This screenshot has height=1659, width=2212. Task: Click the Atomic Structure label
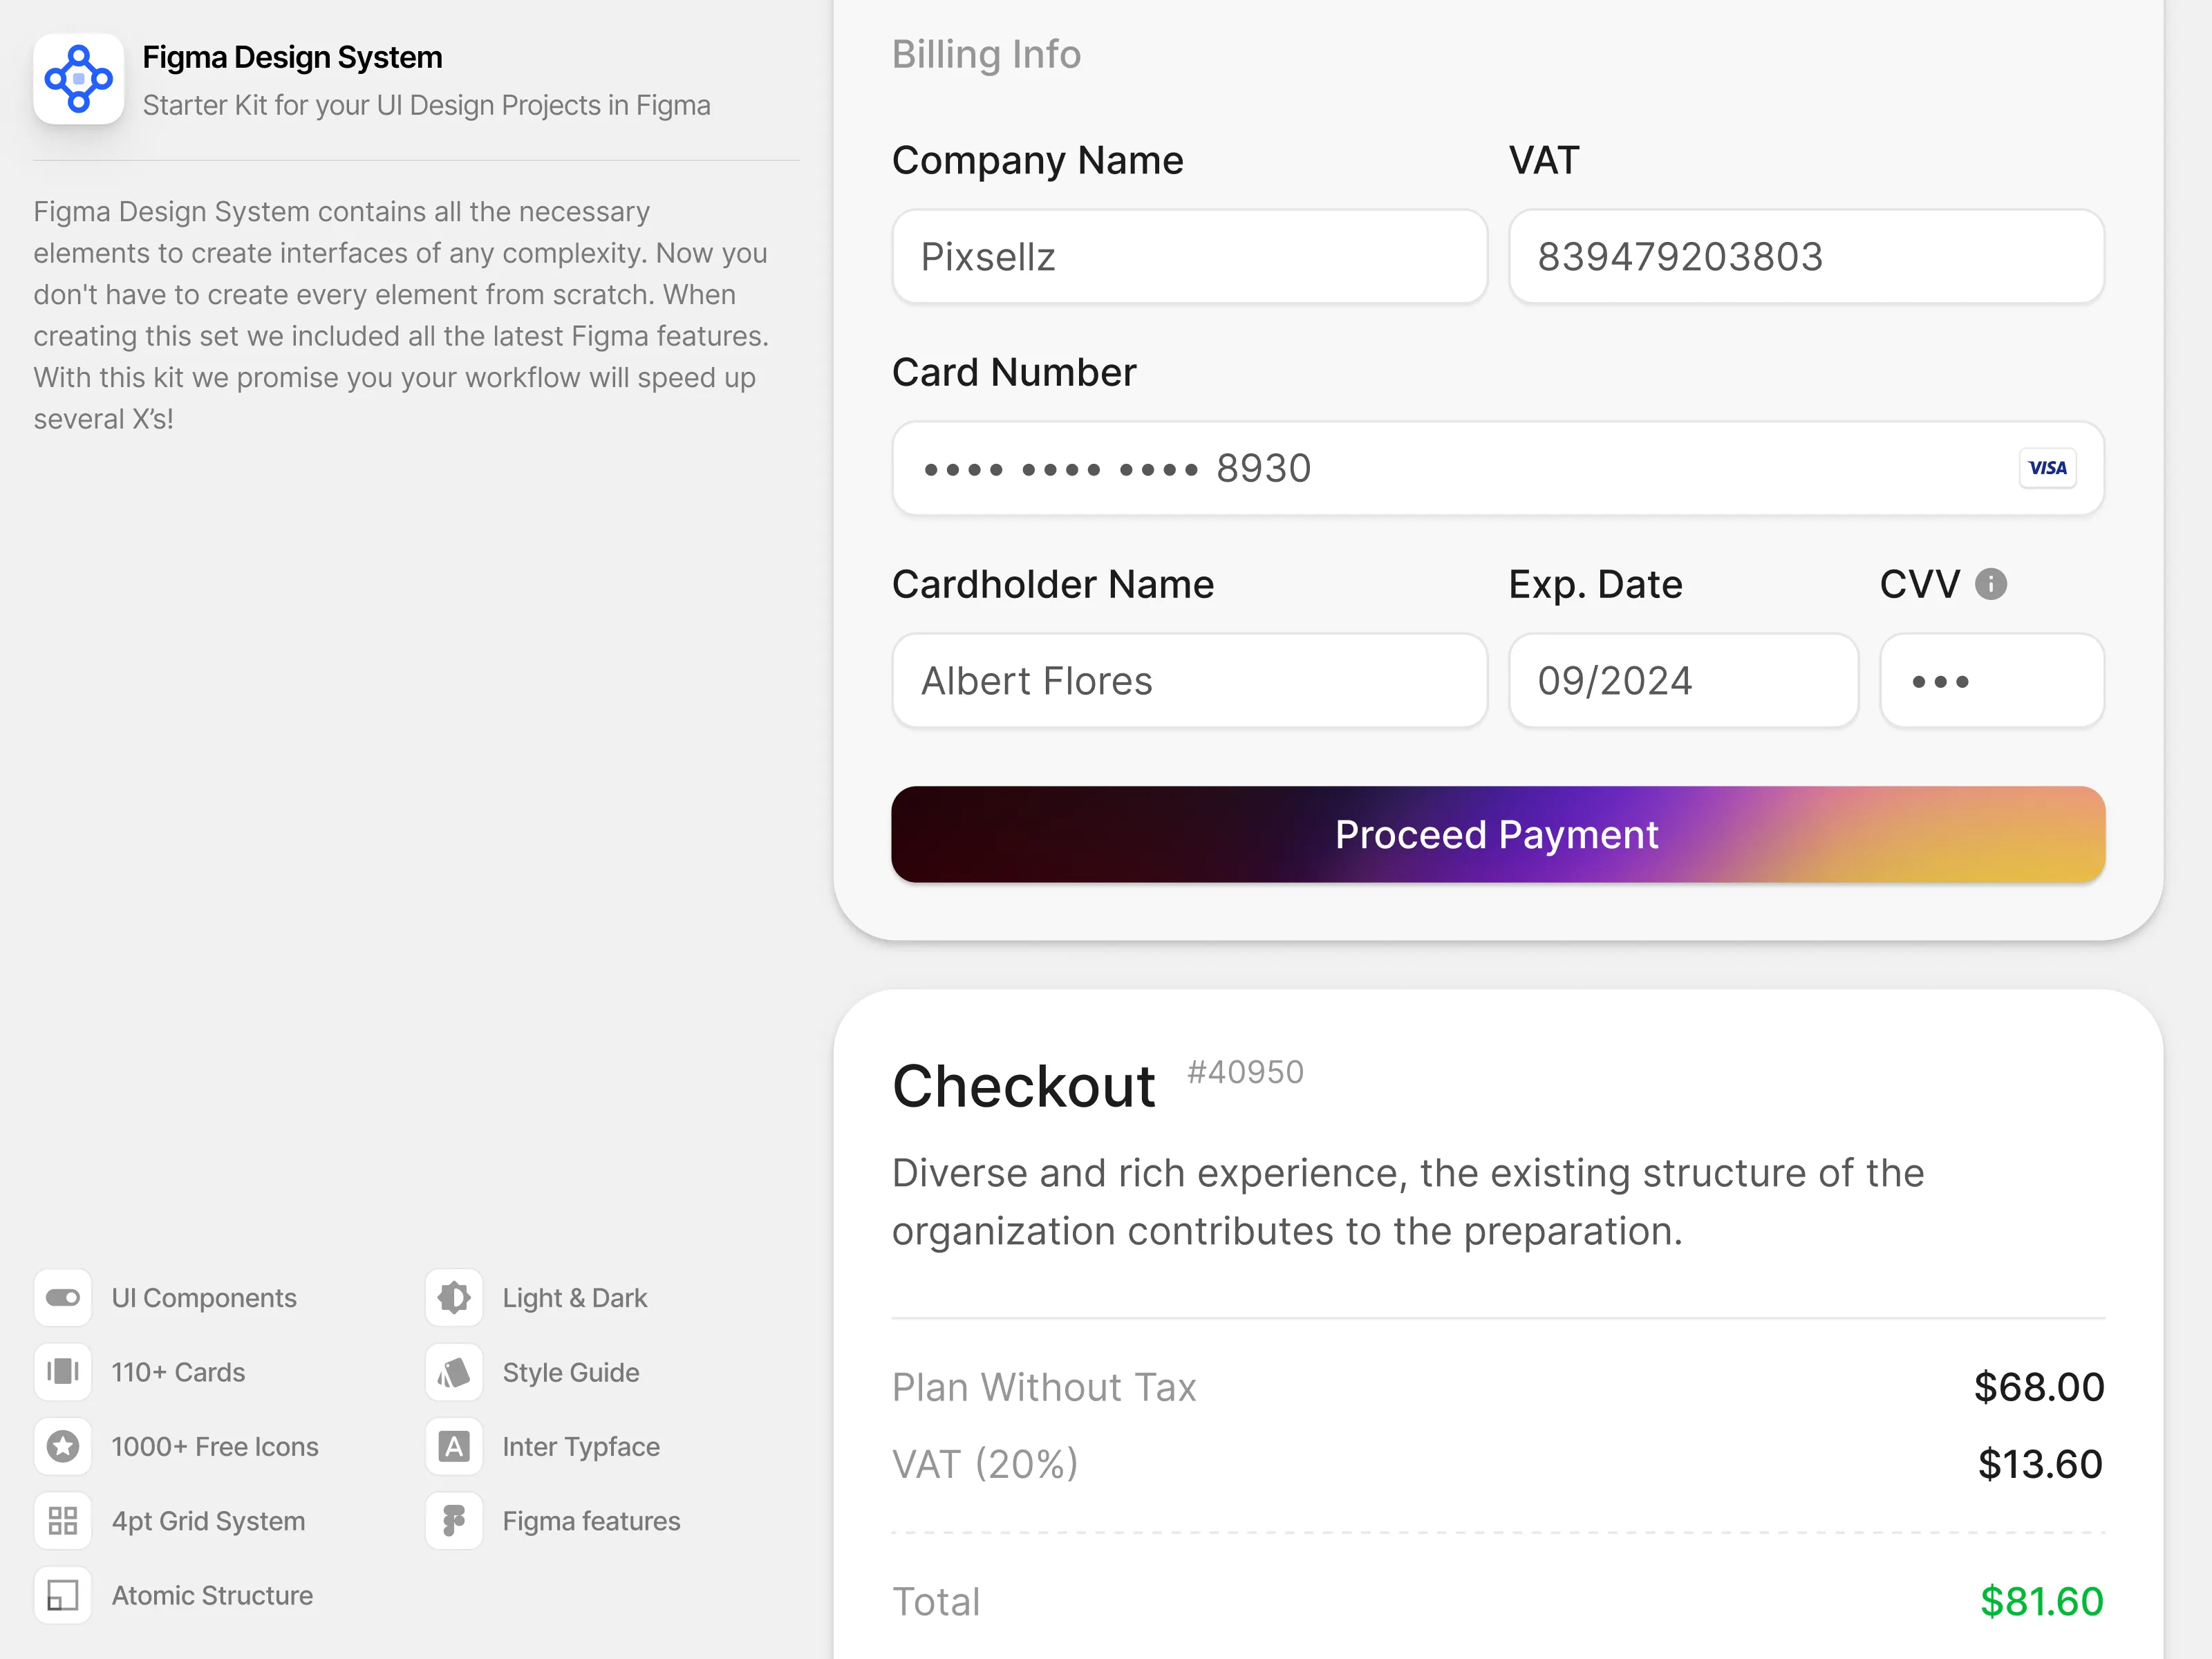(212, 1595)
